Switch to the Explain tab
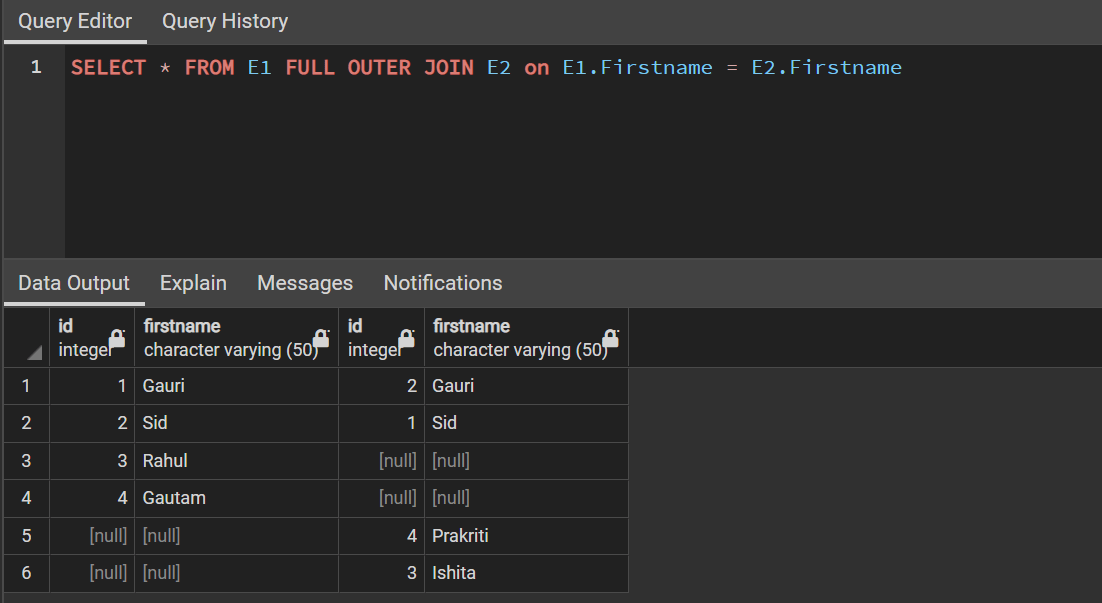The width and height of the screenshot is (1102, 603). pos(193,283)
